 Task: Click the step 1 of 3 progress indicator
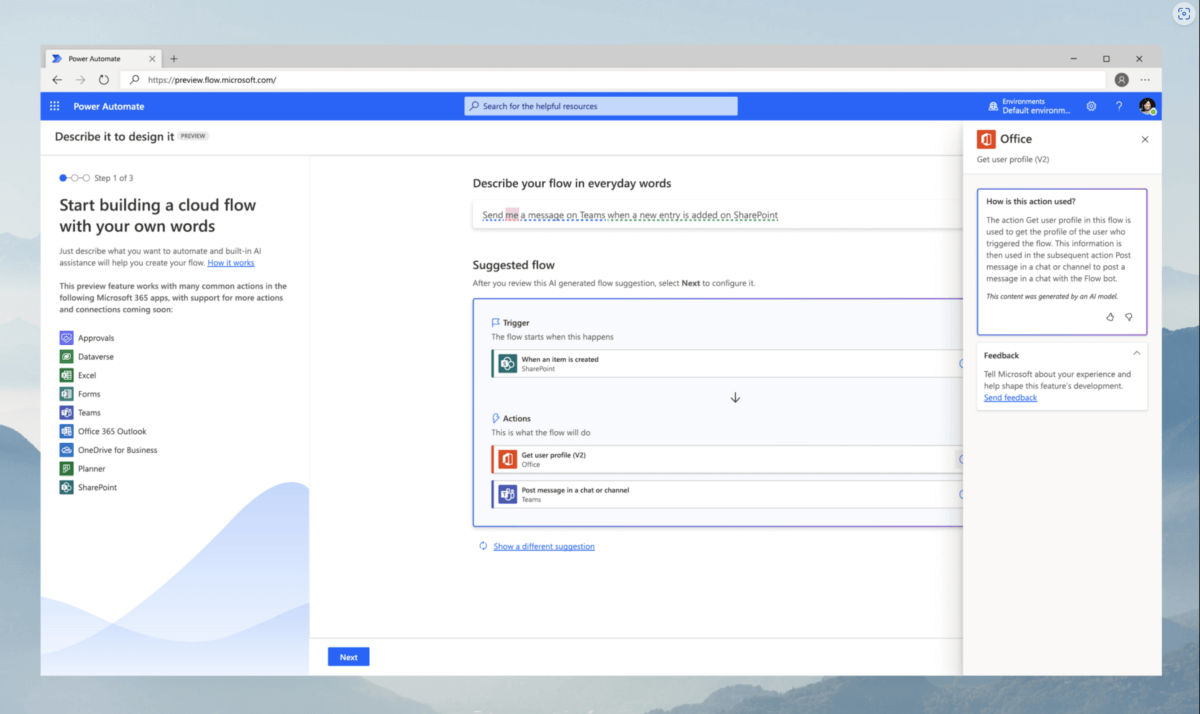(96, 178)
